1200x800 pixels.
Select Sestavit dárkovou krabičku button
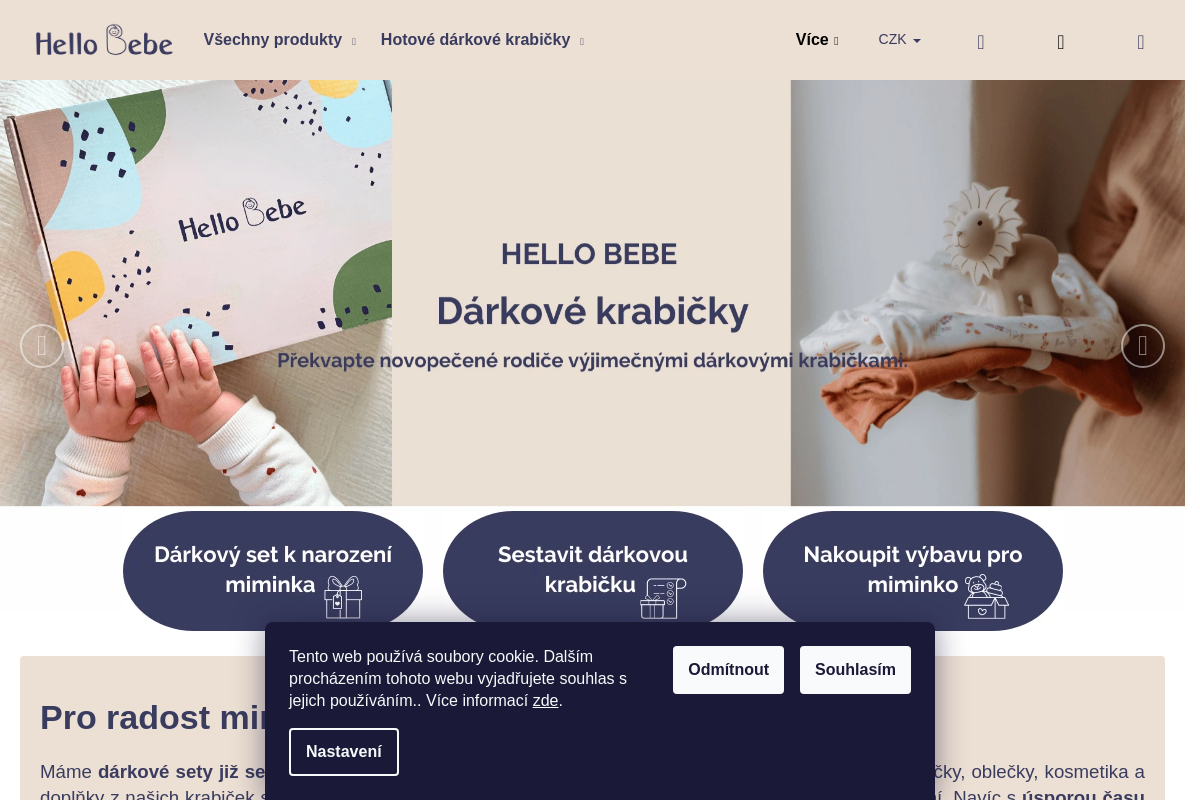coord(593,571)
